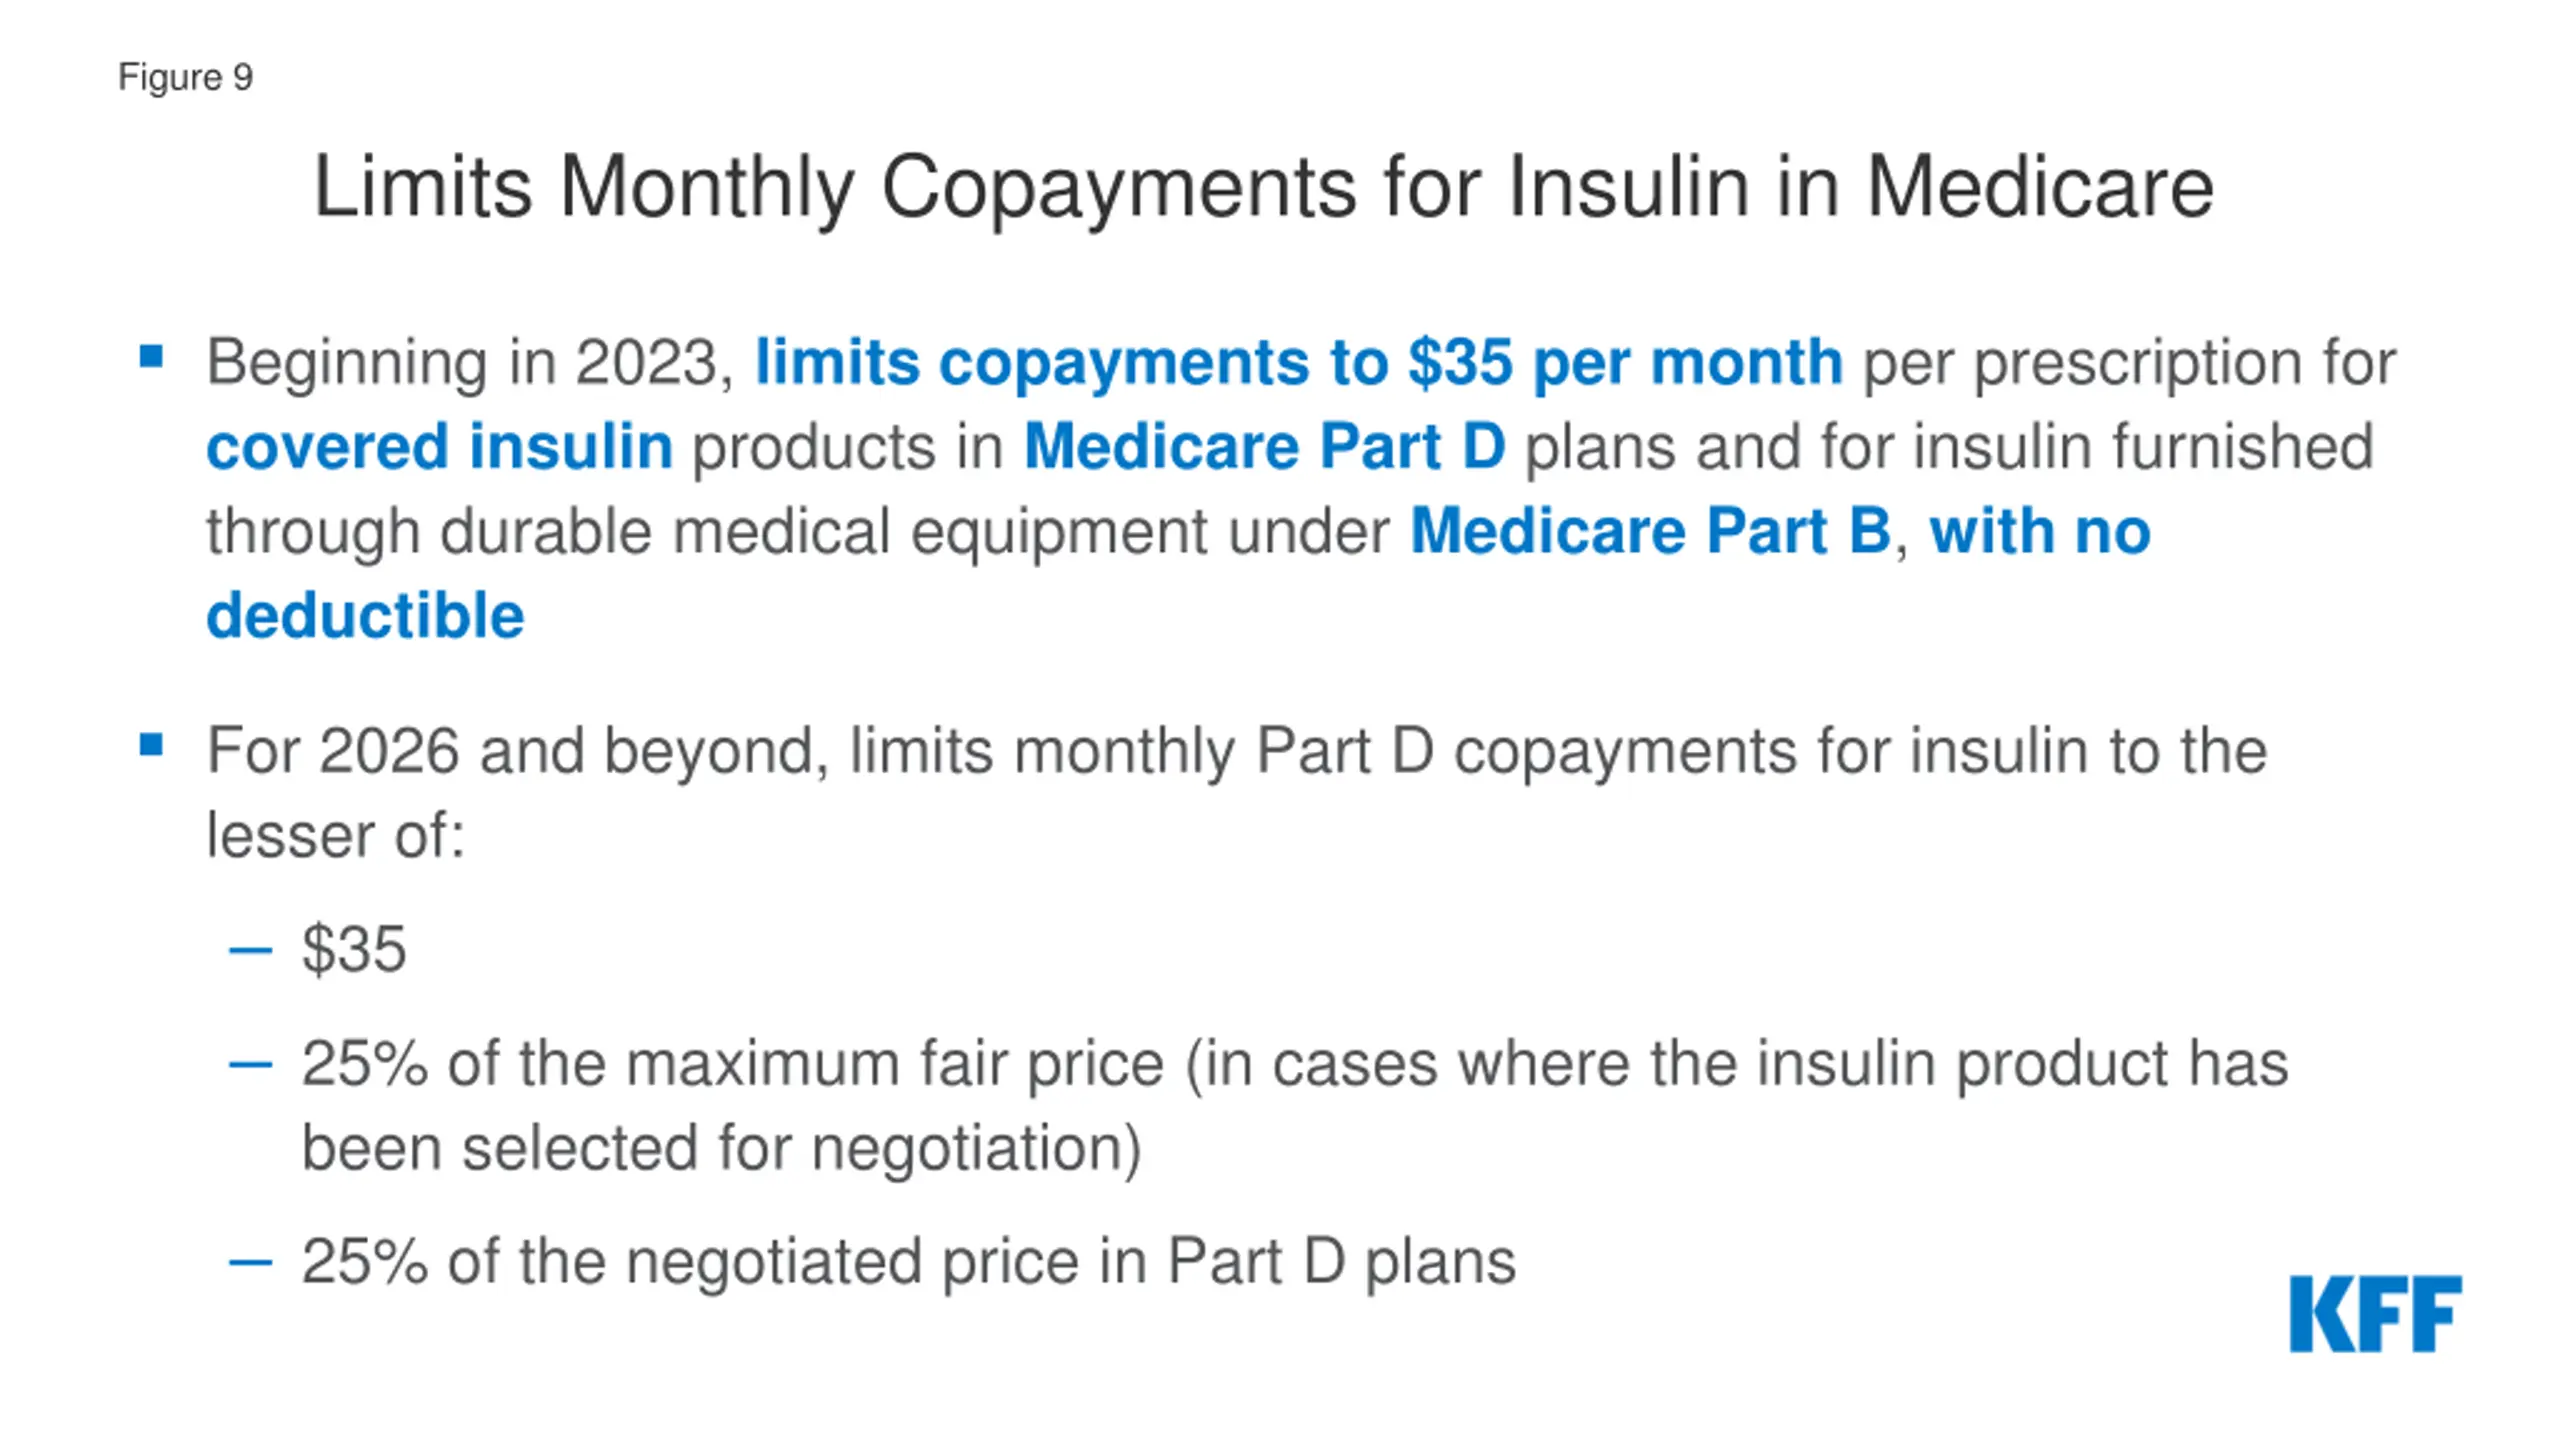The height and width of the screenshot is (1440, 2560).
Task: Click the dash before '25% of the negotiated'
Action: (x=250, y=1263)
